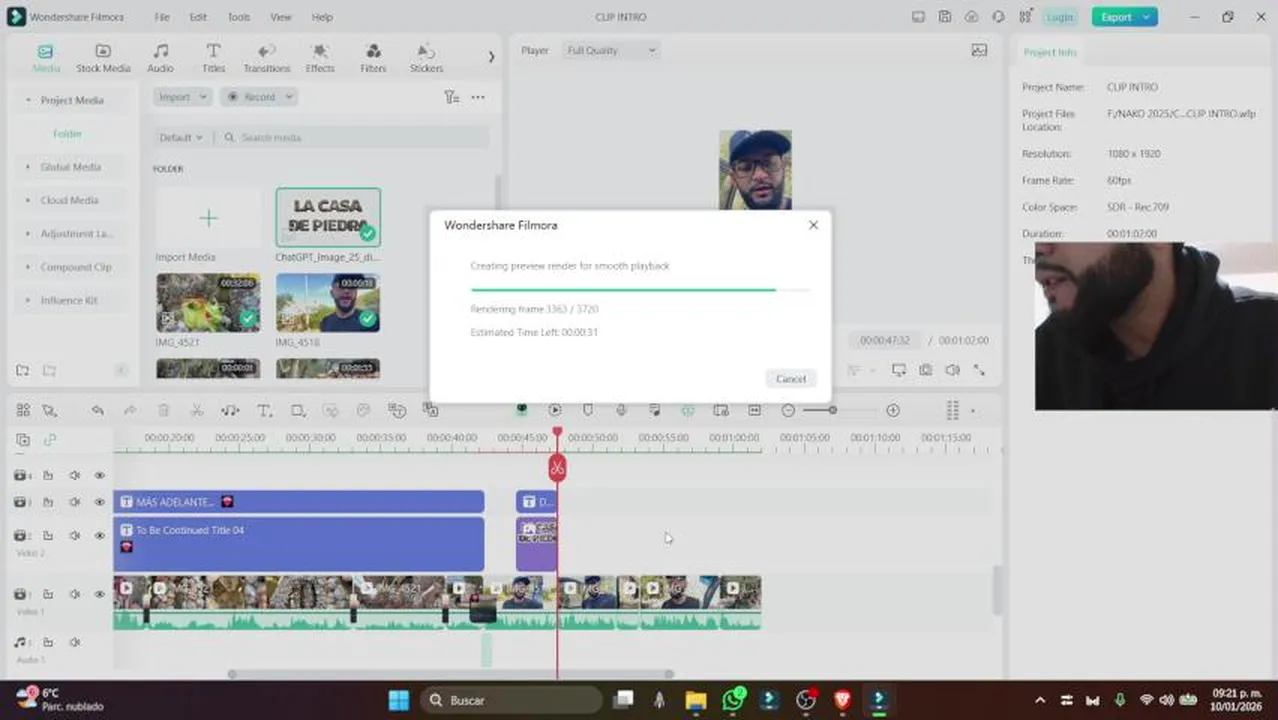Open File Explorer from the Windows taskbar

696,700
